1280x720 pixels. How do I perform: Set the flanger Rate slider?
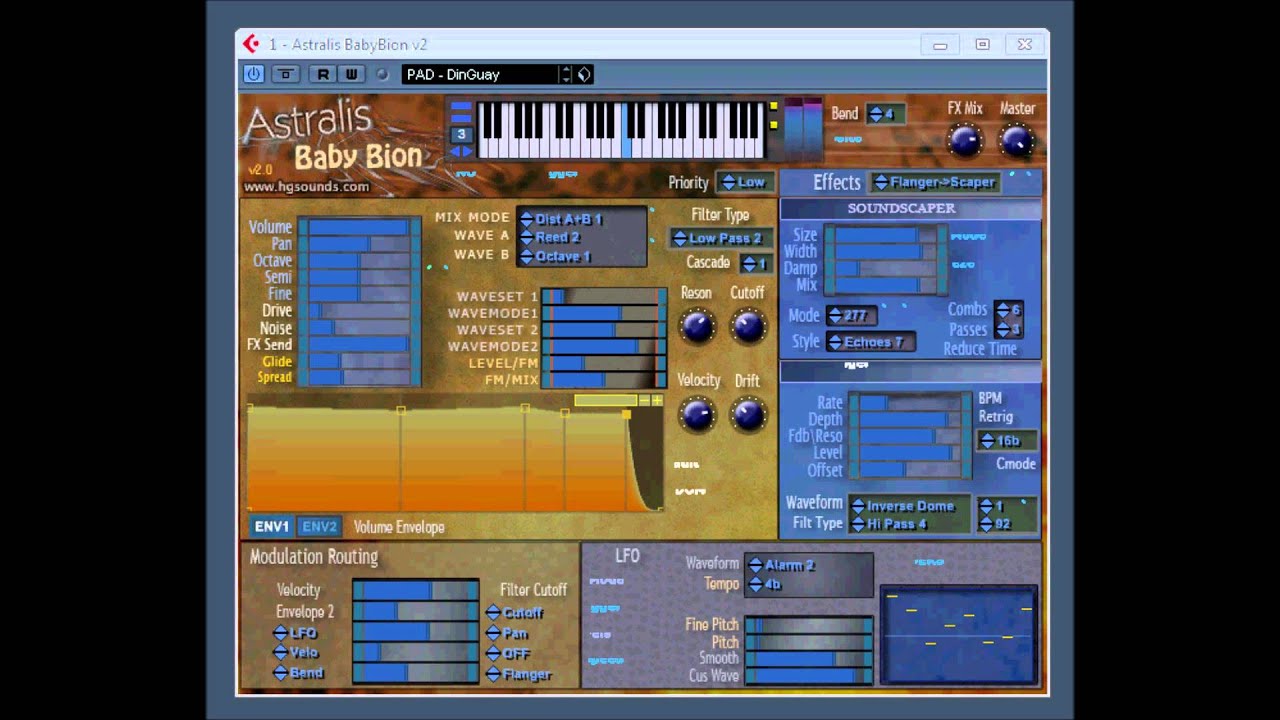point(910,403)
